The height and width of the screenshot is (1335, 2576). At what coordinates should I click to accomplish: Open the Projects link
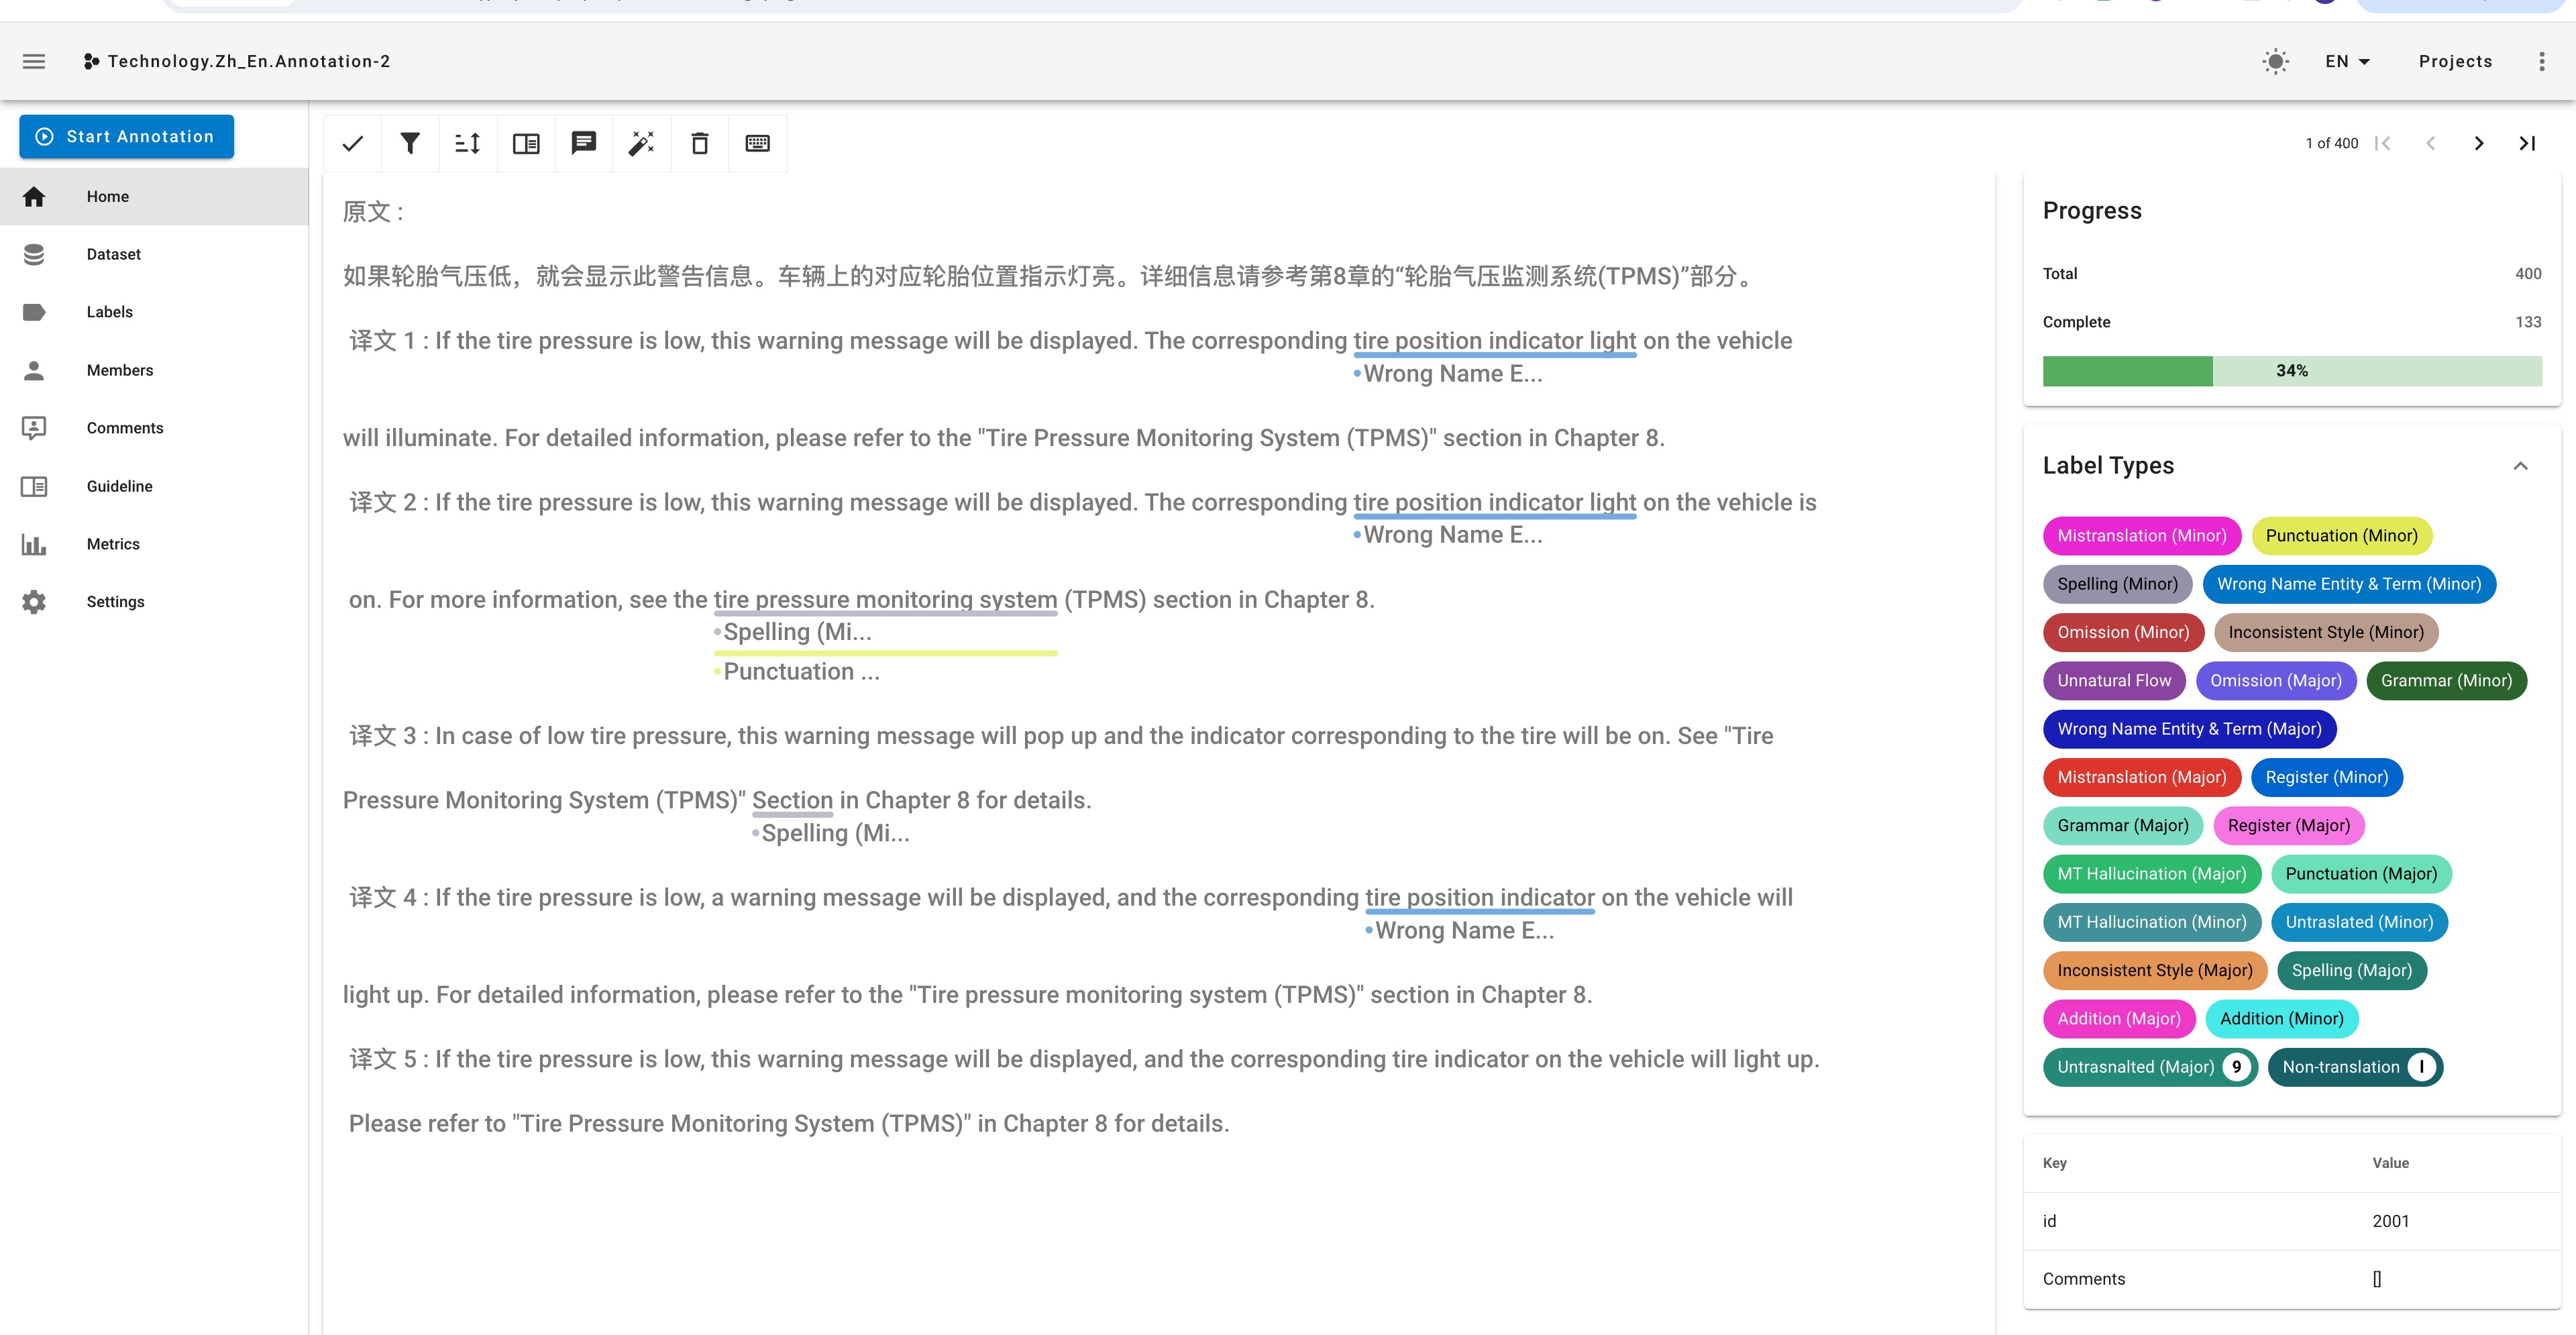click(2455, 62)
